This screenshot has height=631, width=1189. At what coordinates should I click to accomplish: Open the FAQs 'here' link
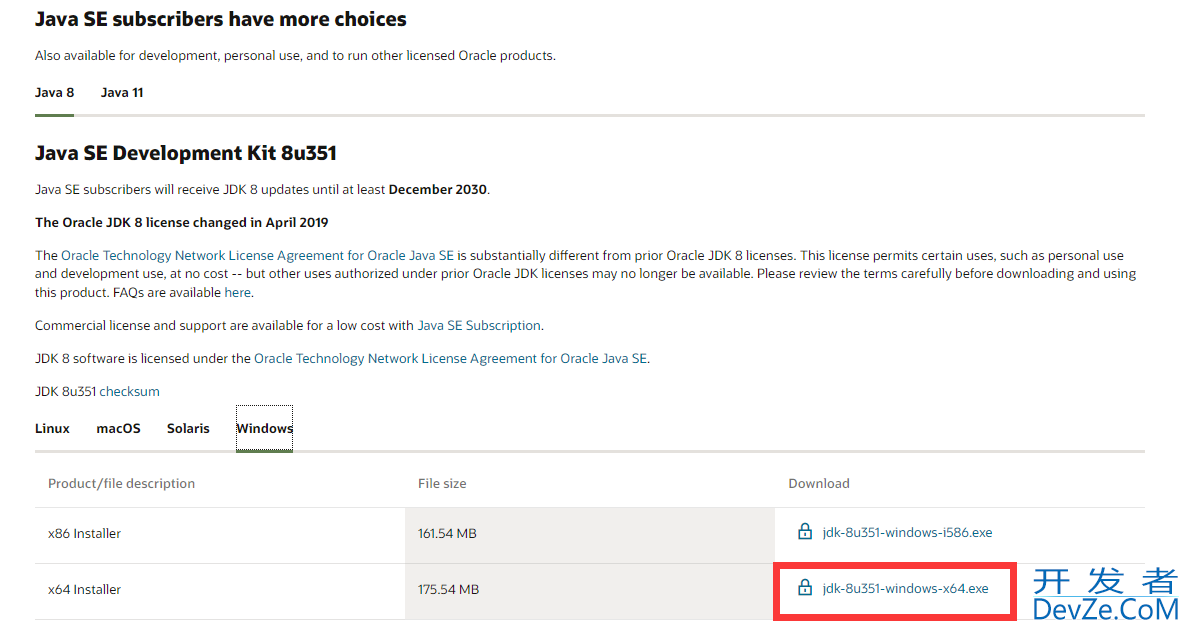[237, 293]
